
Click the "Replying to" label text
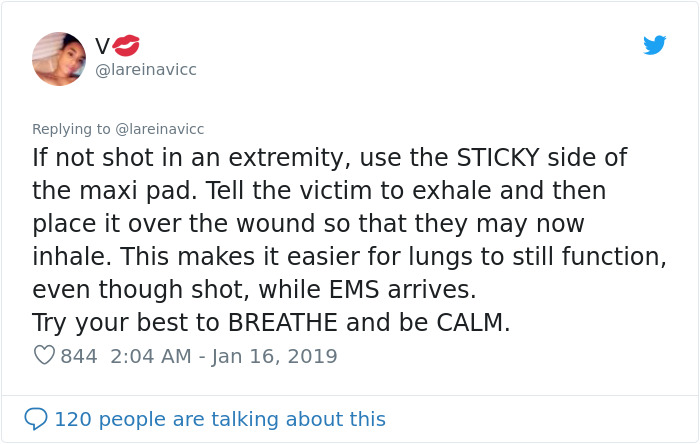pyautogui.click(x=72, y=129)
